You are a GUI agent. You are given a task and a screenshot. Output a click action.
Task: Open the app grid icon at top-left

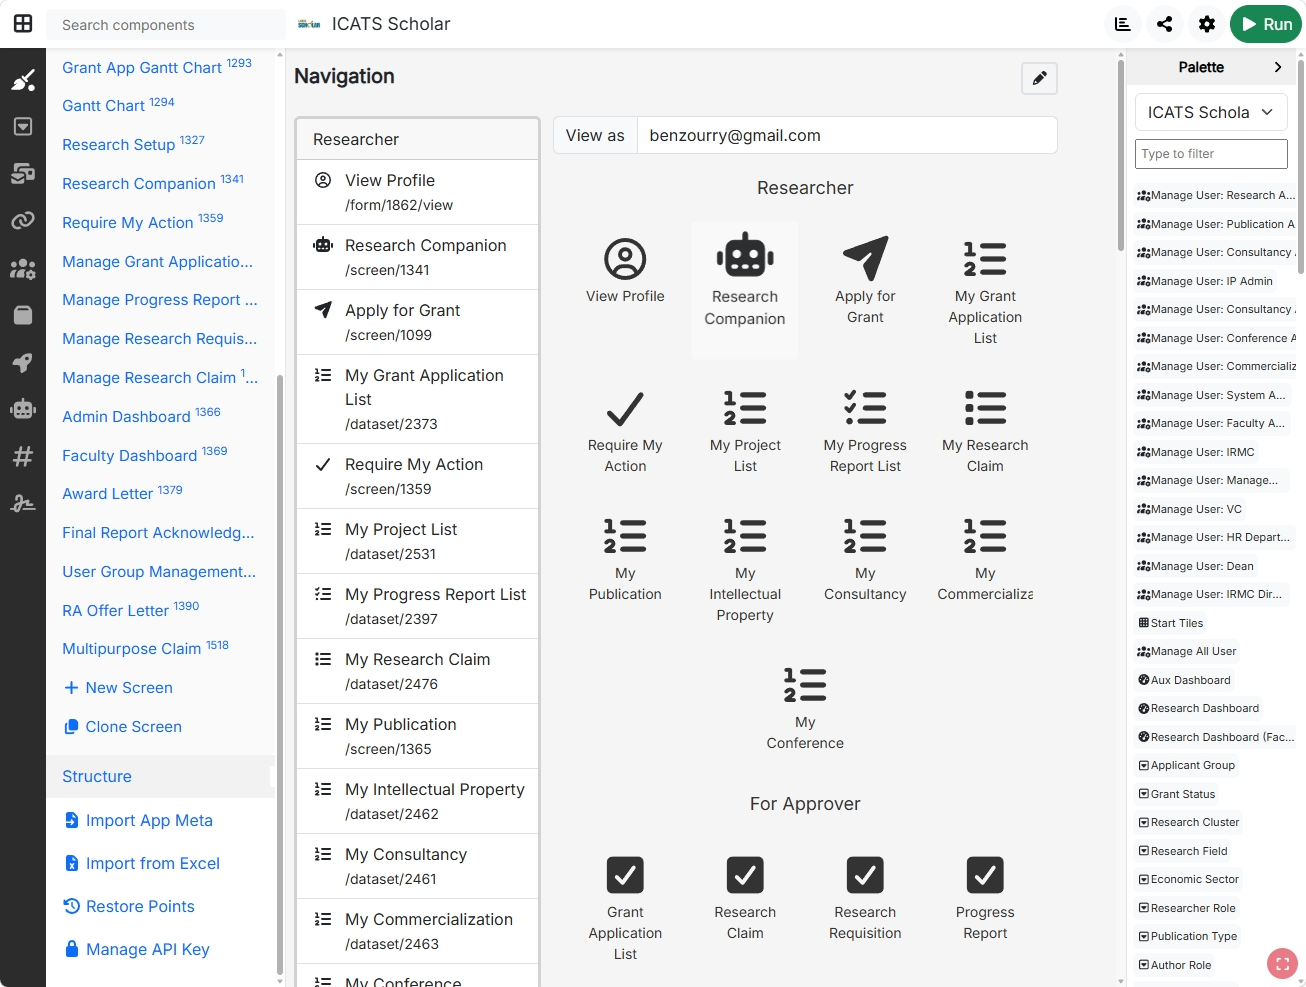pos(23,24)
